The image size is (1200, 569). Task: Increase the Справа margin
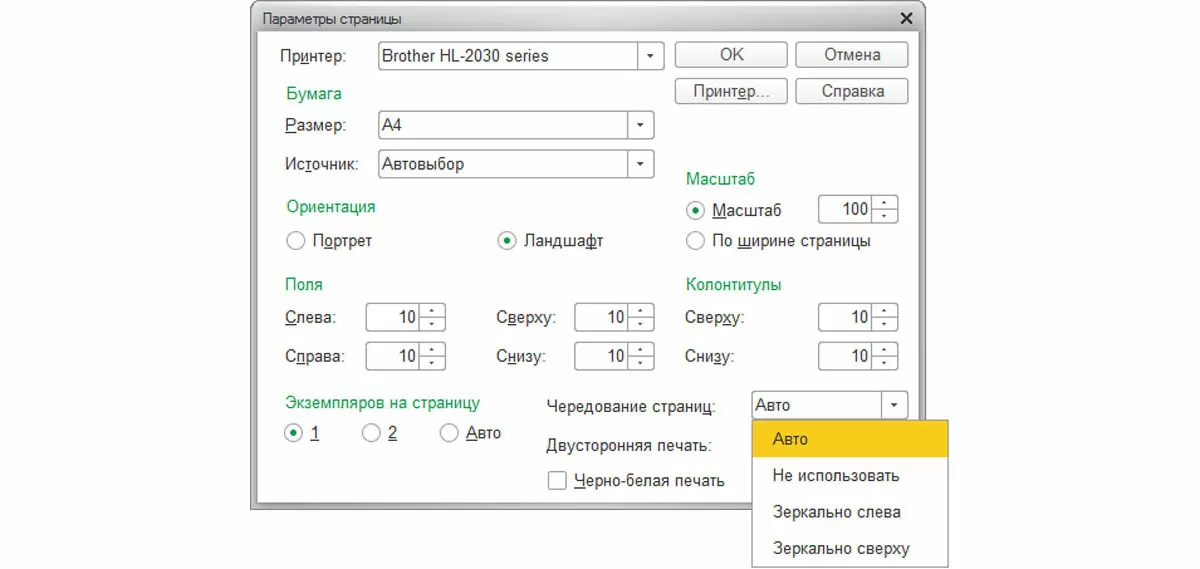(432, 349)
